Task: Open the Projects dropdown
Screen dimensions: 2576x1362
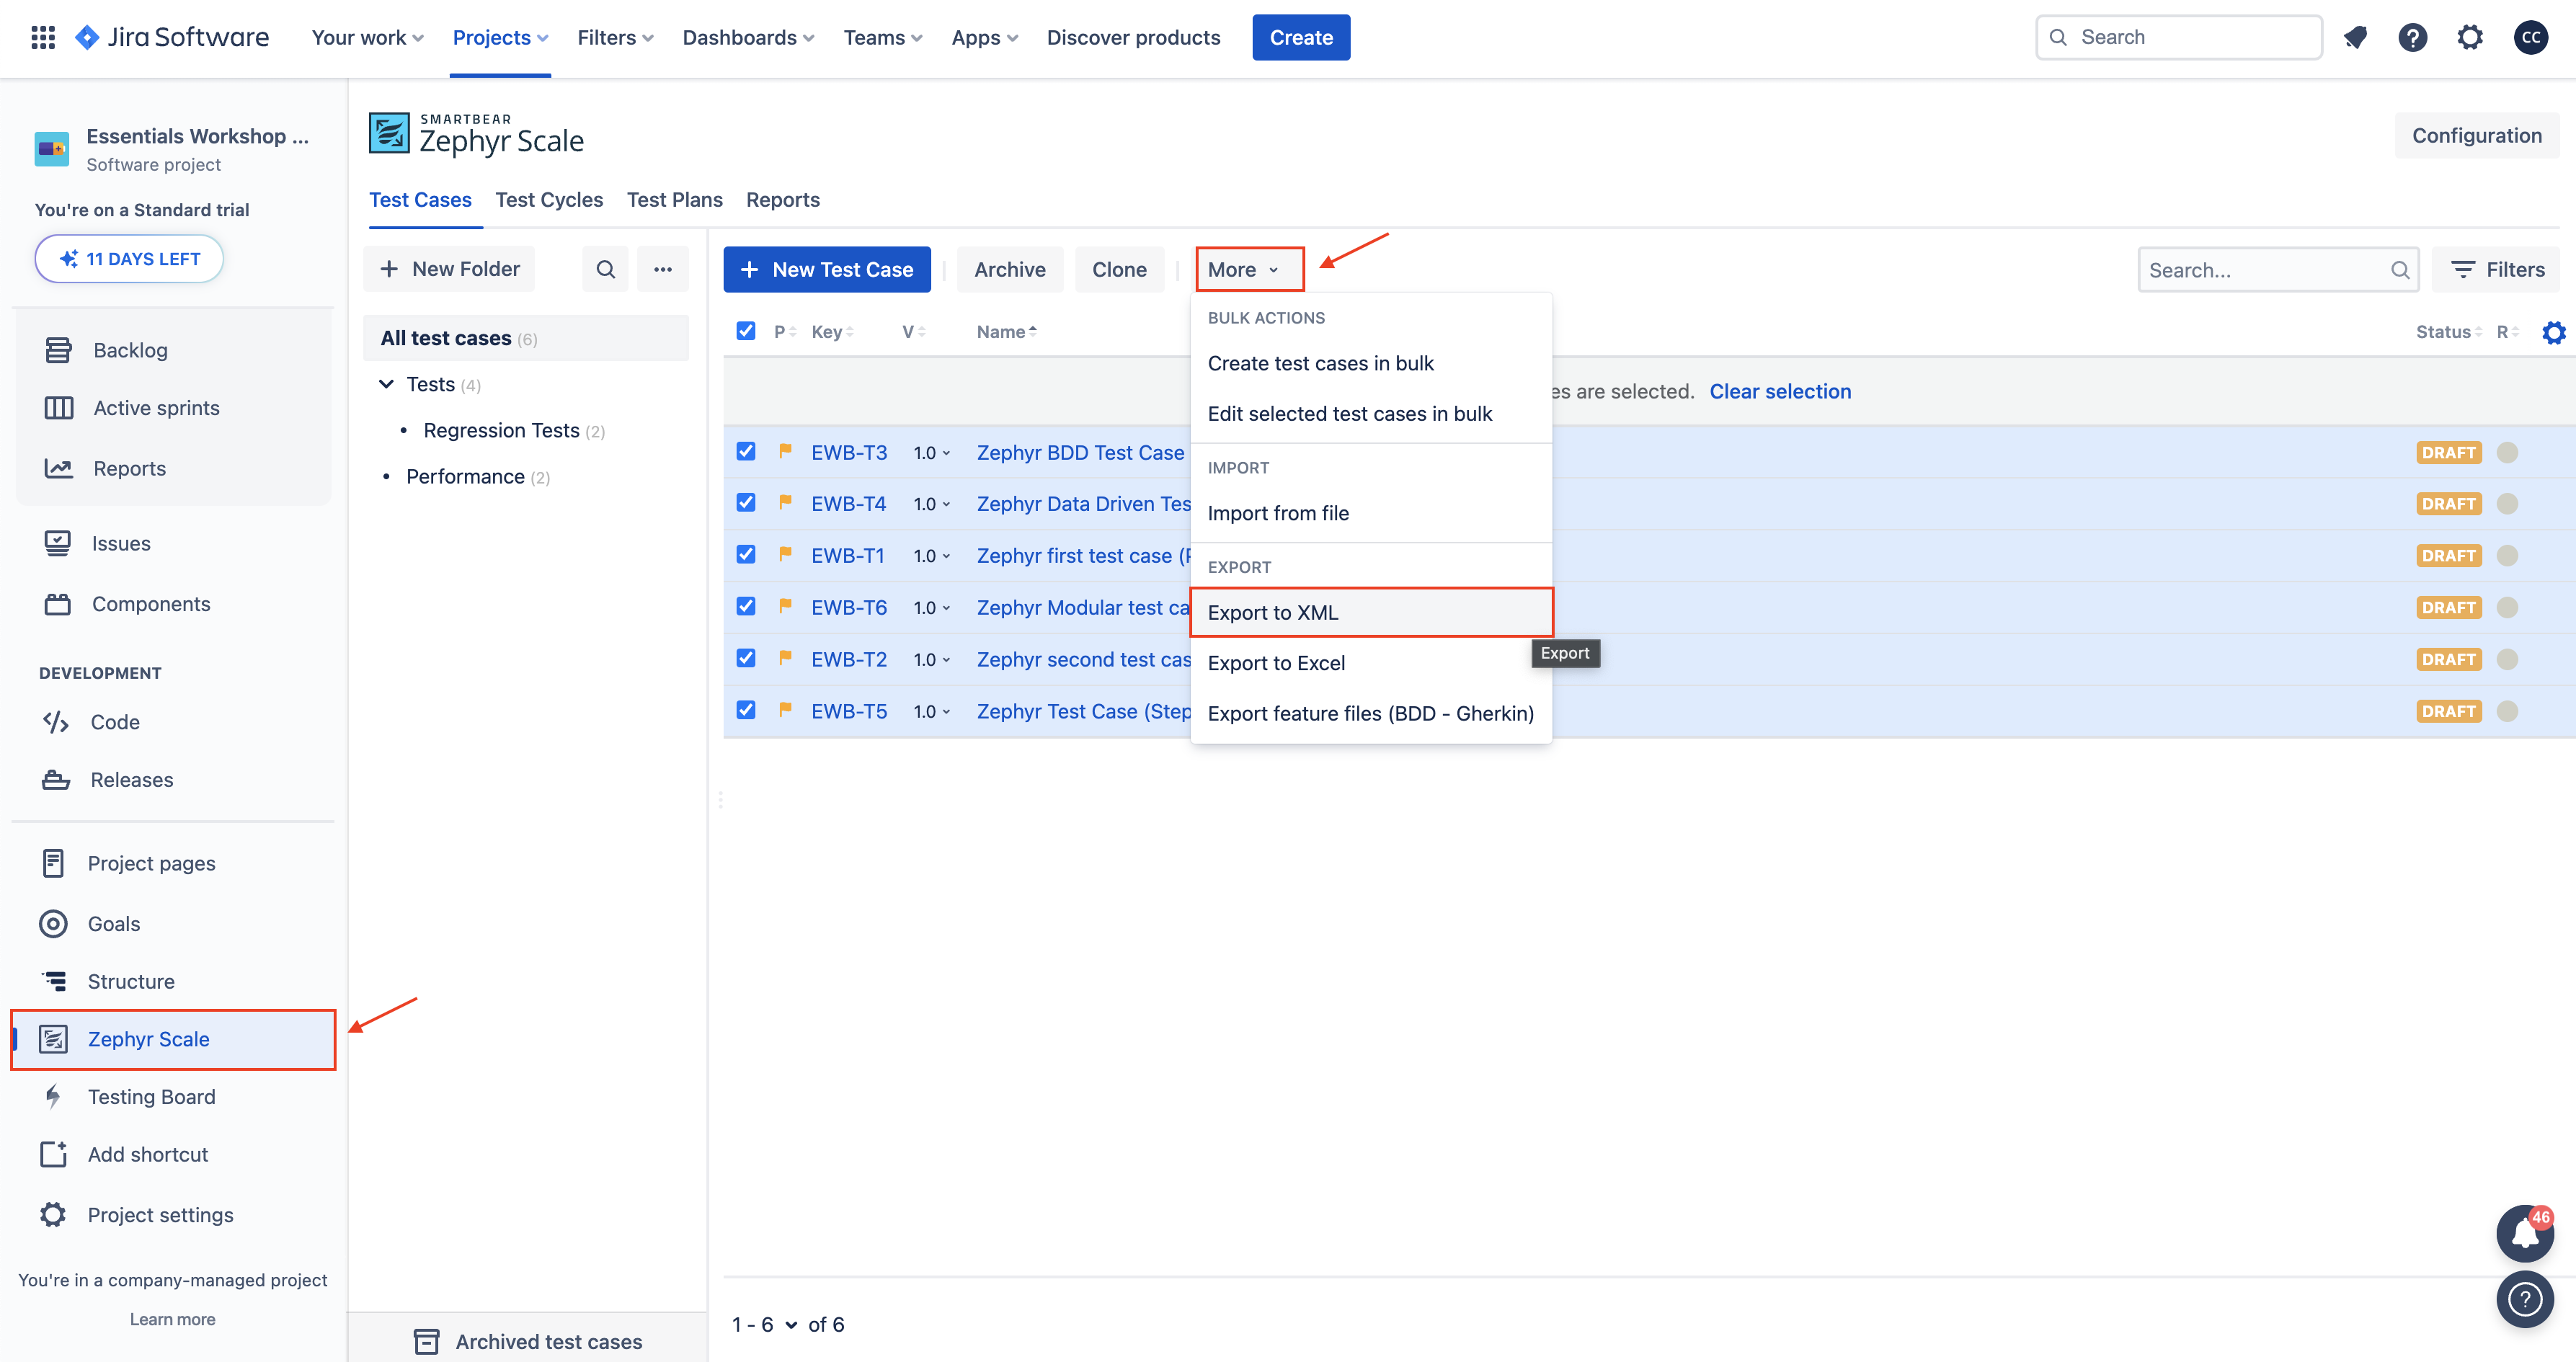Action: click(500, 37)
